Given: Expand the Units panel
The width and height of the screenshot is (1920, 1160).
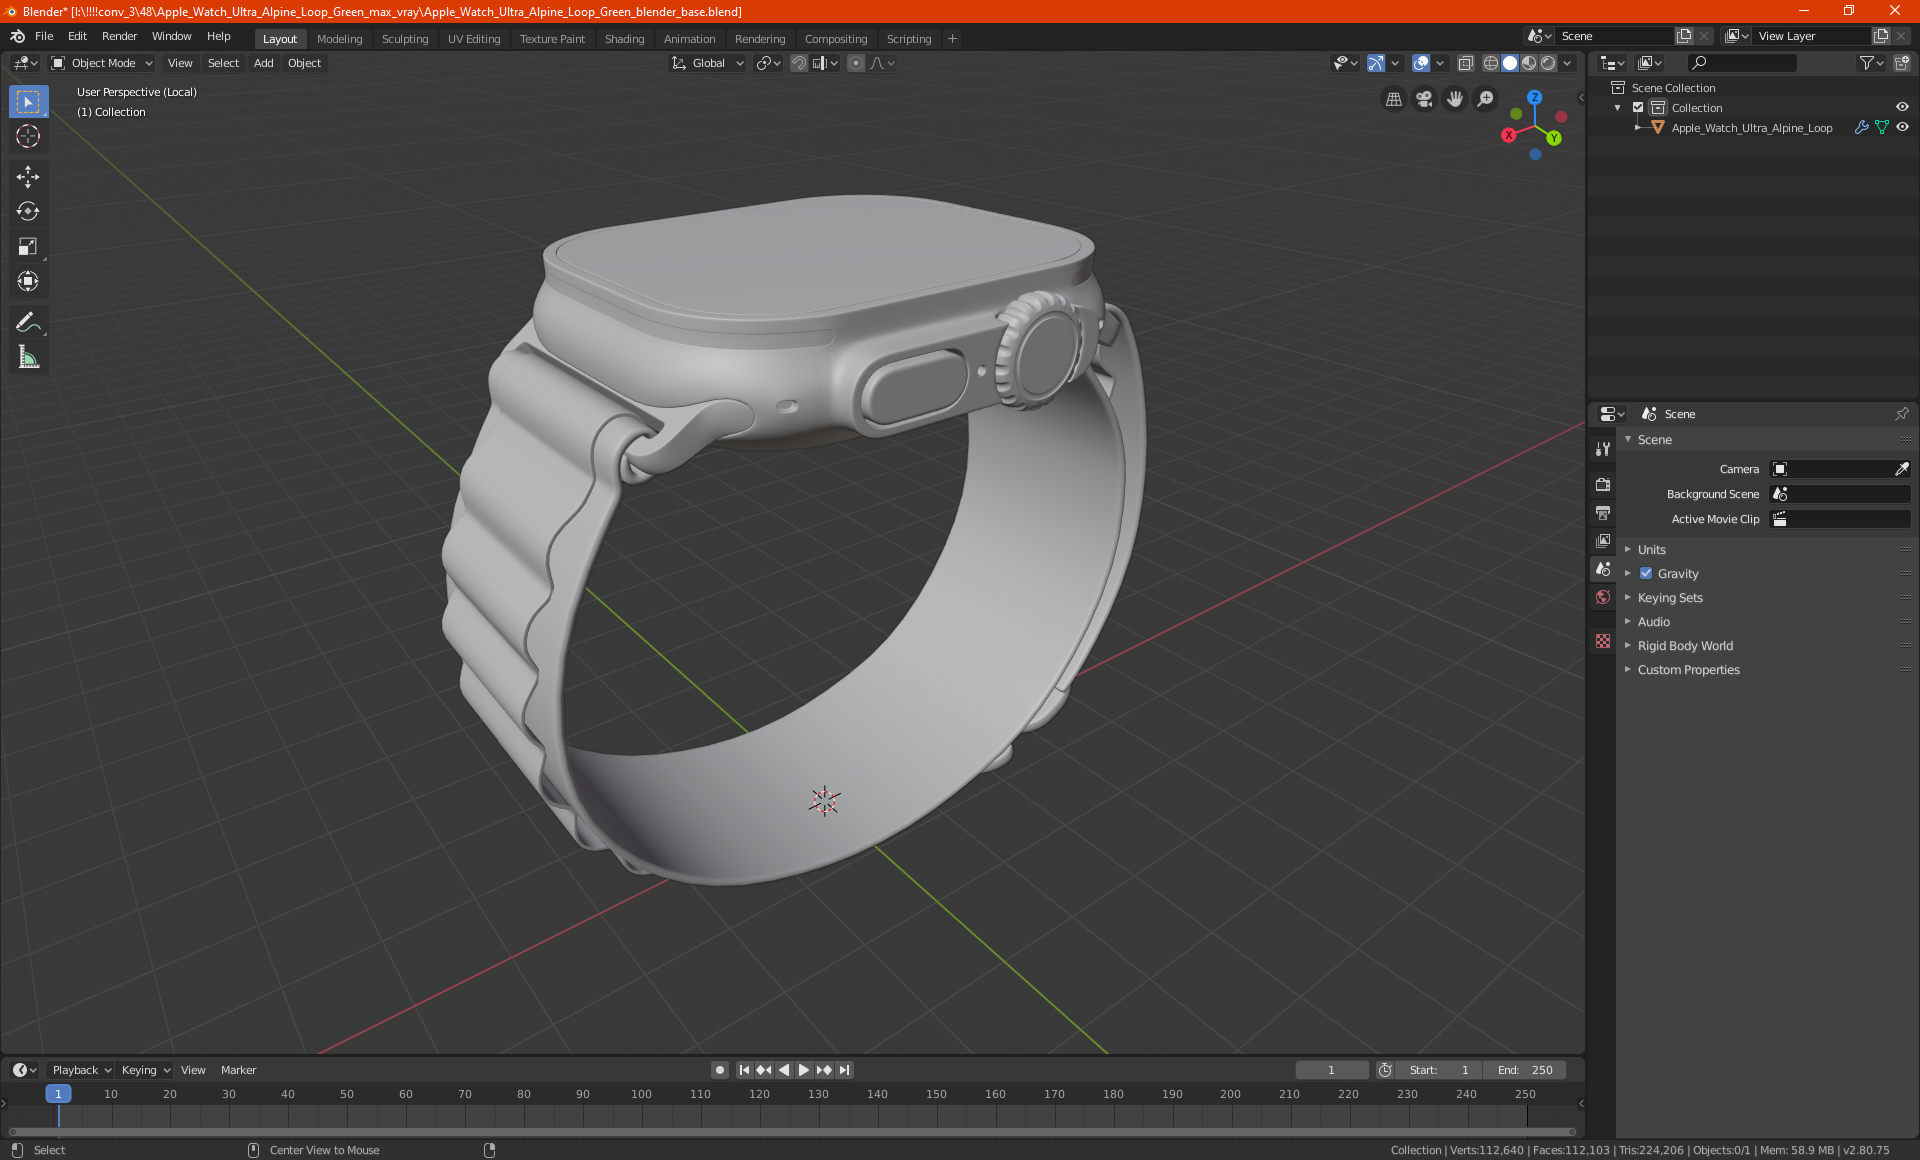Looking at the screenshot, I should coord(1651,550).
